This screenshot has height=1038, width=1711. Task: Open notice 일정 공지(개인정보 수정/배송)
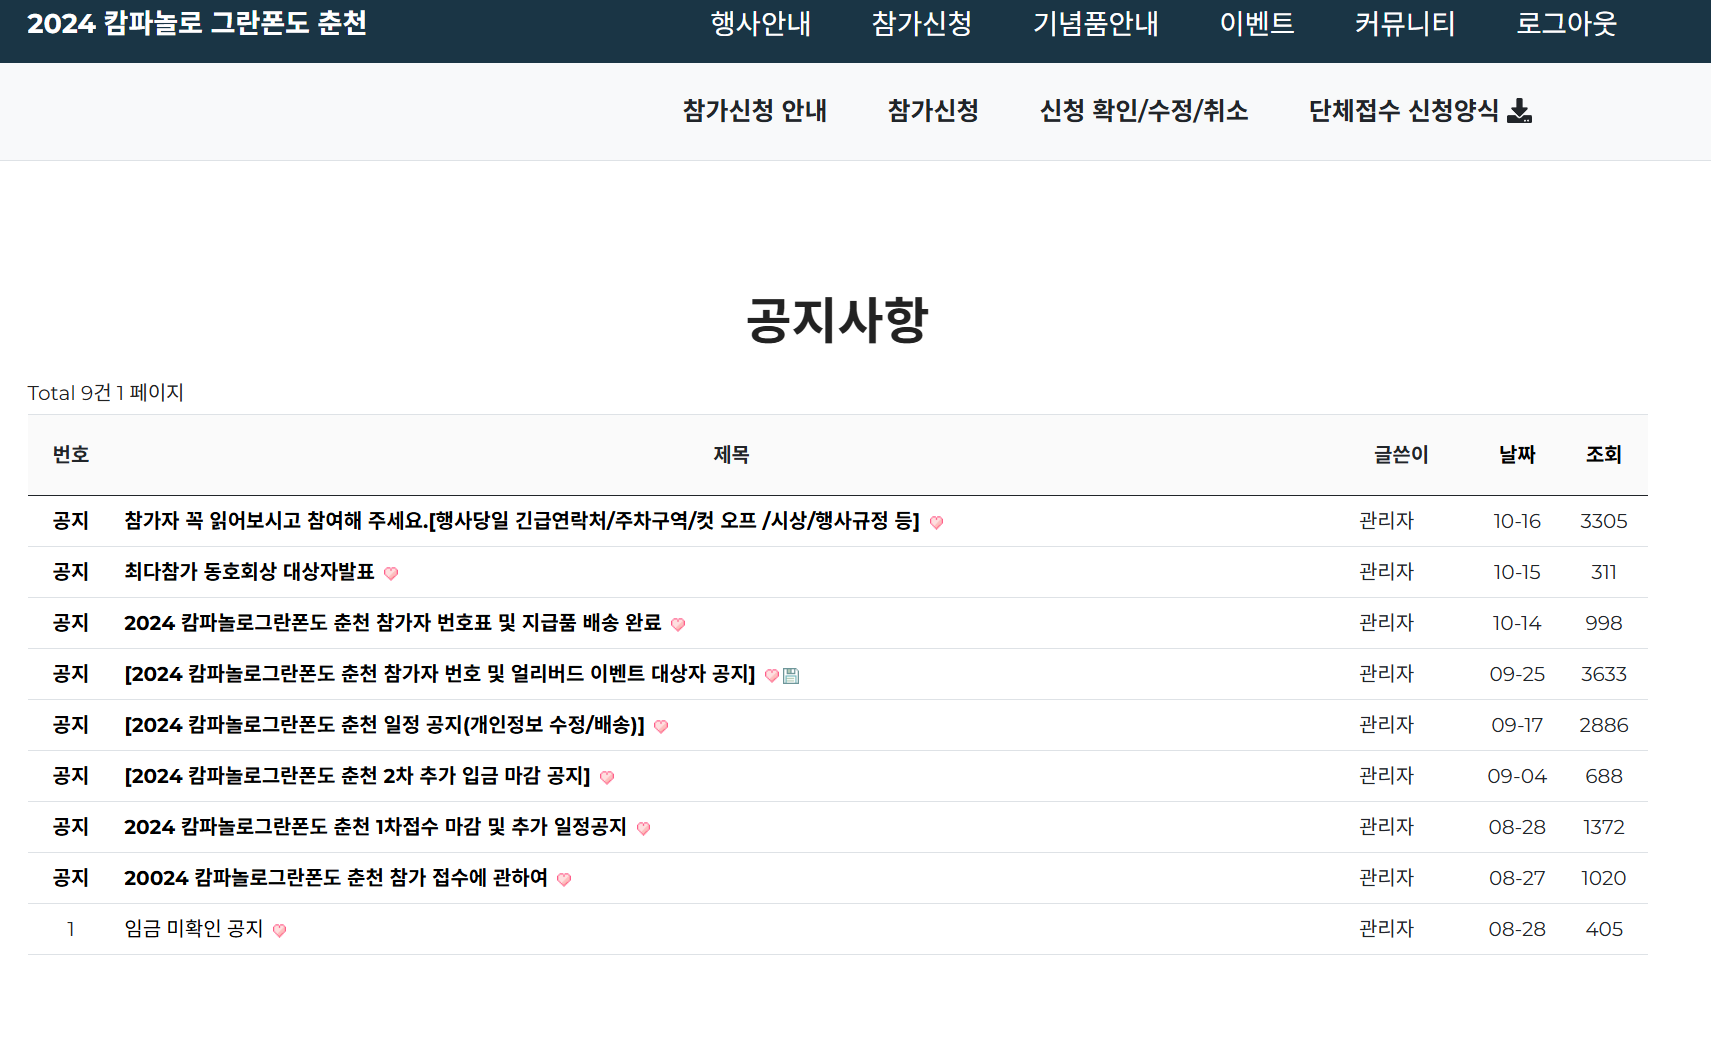[384, 725]
